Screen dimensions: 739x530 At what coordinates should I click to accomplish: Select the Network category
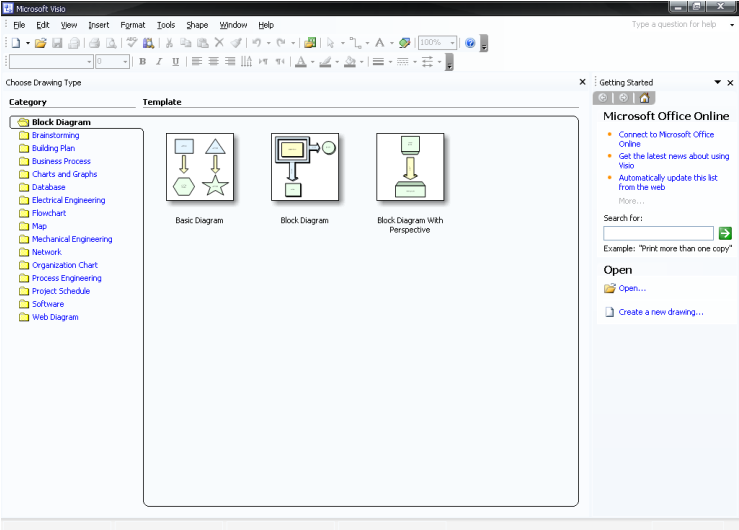click(x=47, y=252)
